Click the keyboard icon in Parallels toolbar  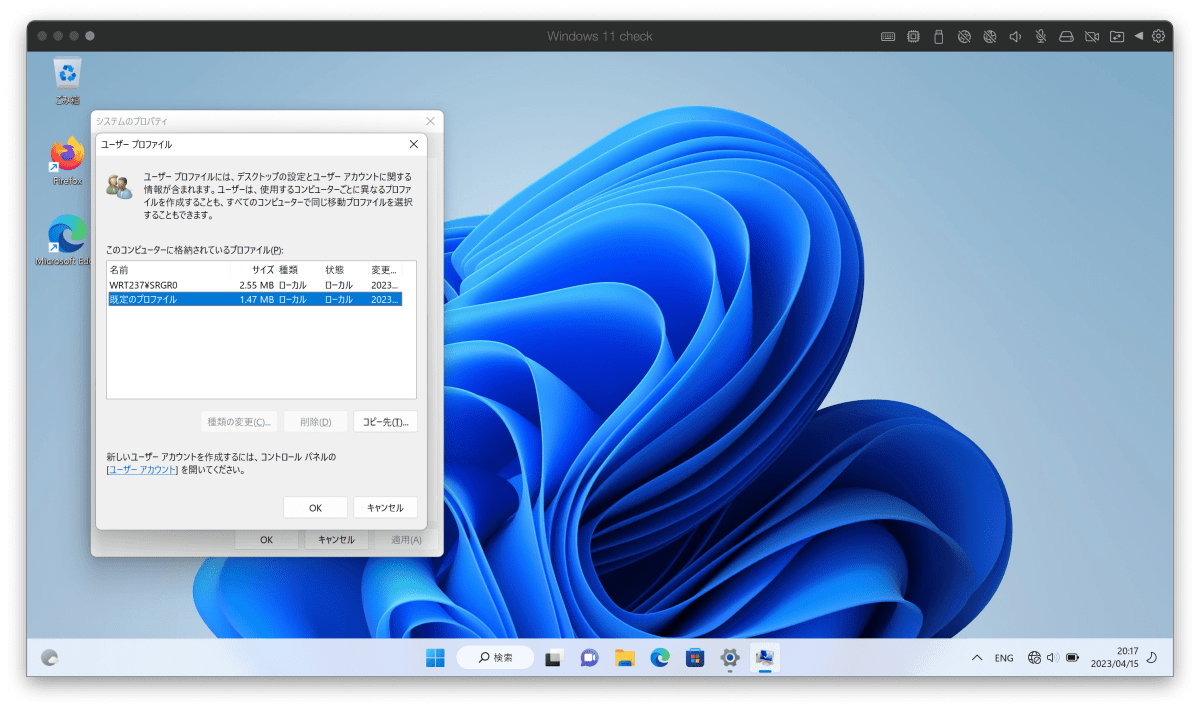pos(888,36)
